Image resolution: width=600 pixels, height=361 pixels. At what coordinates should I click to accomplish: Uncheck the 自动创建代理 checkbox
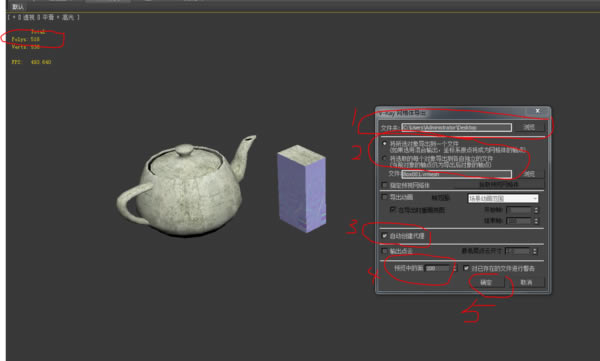tap(385, 236)
